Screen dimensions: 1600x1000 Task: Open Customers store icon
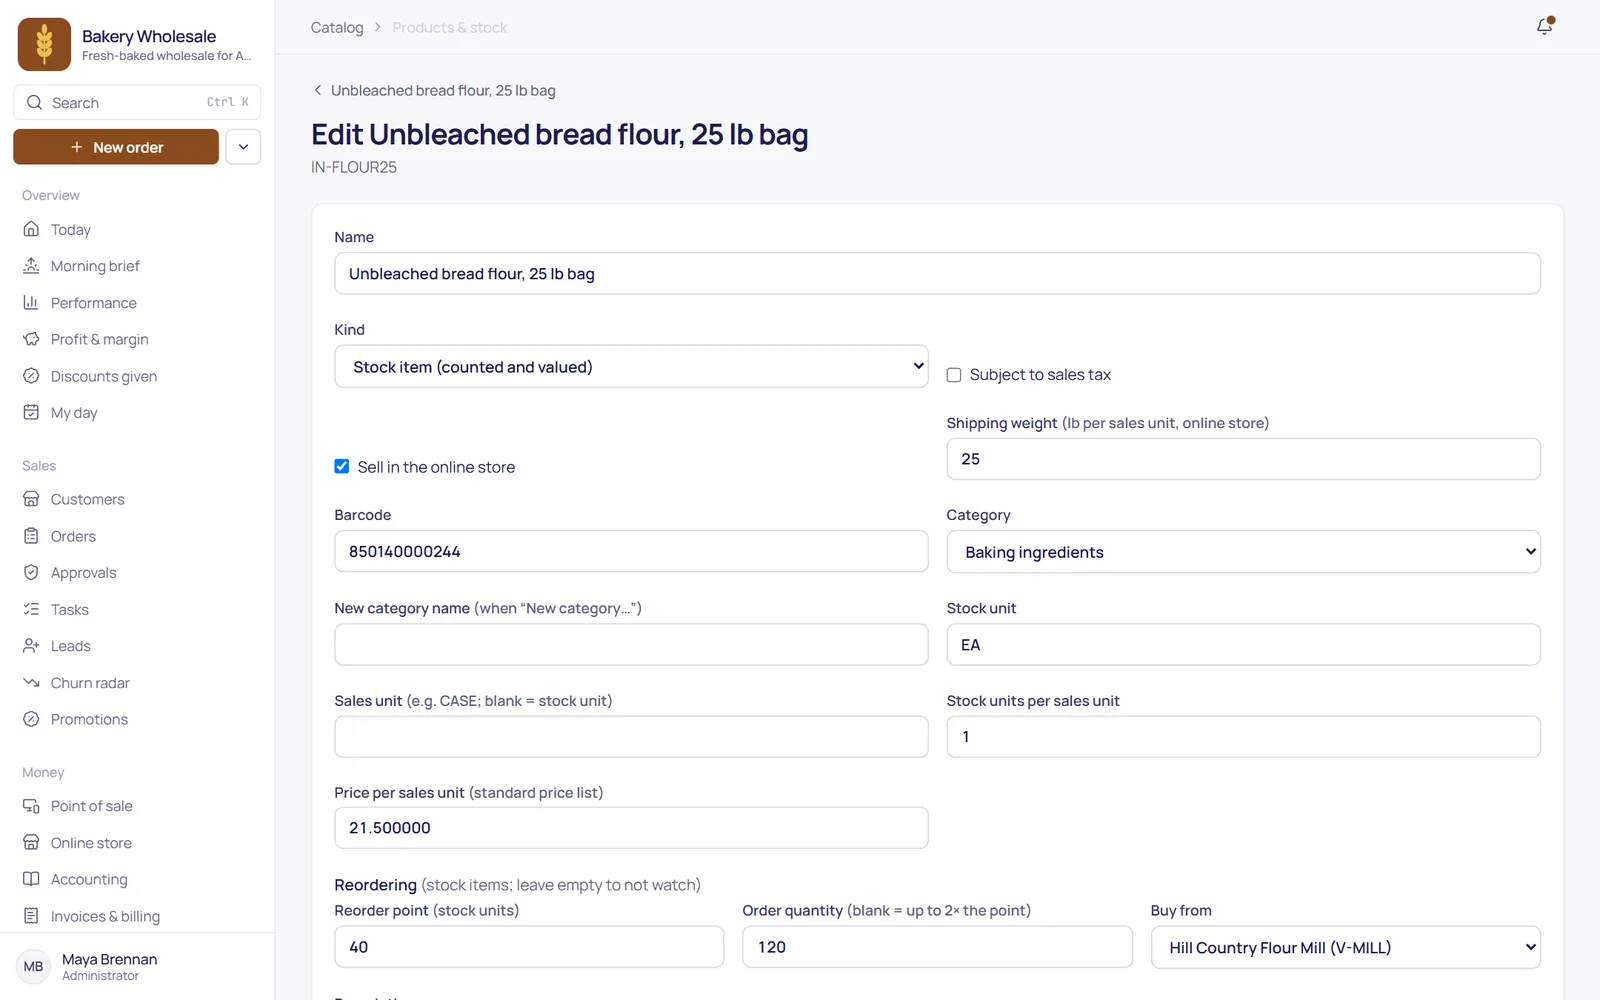tap(31, 499)
